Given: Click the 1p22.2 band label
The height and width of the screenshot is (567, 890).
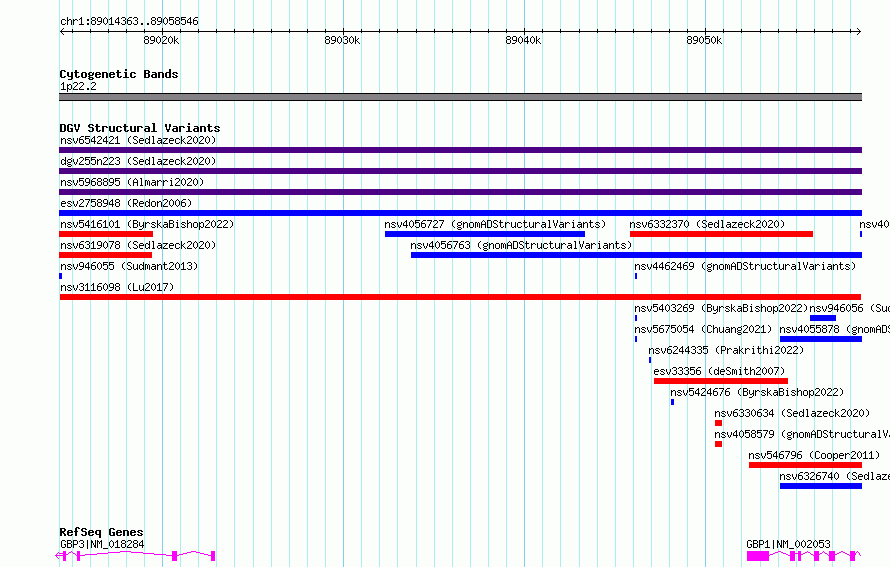Looking at the screenshot, I should tap(78, 86).
